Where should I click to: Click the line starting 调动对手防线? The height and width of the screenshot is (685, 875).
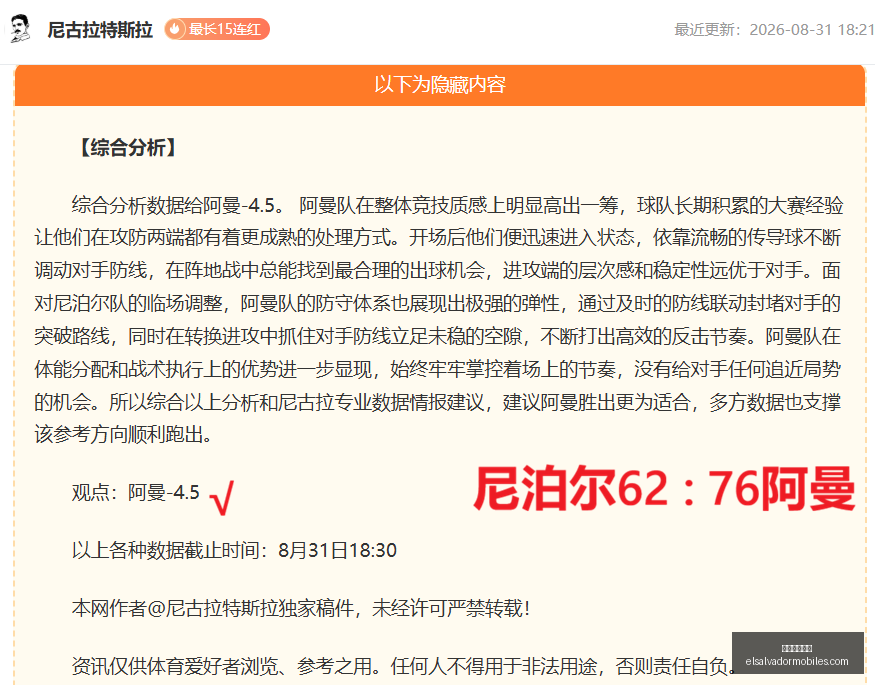pos(438,271)
